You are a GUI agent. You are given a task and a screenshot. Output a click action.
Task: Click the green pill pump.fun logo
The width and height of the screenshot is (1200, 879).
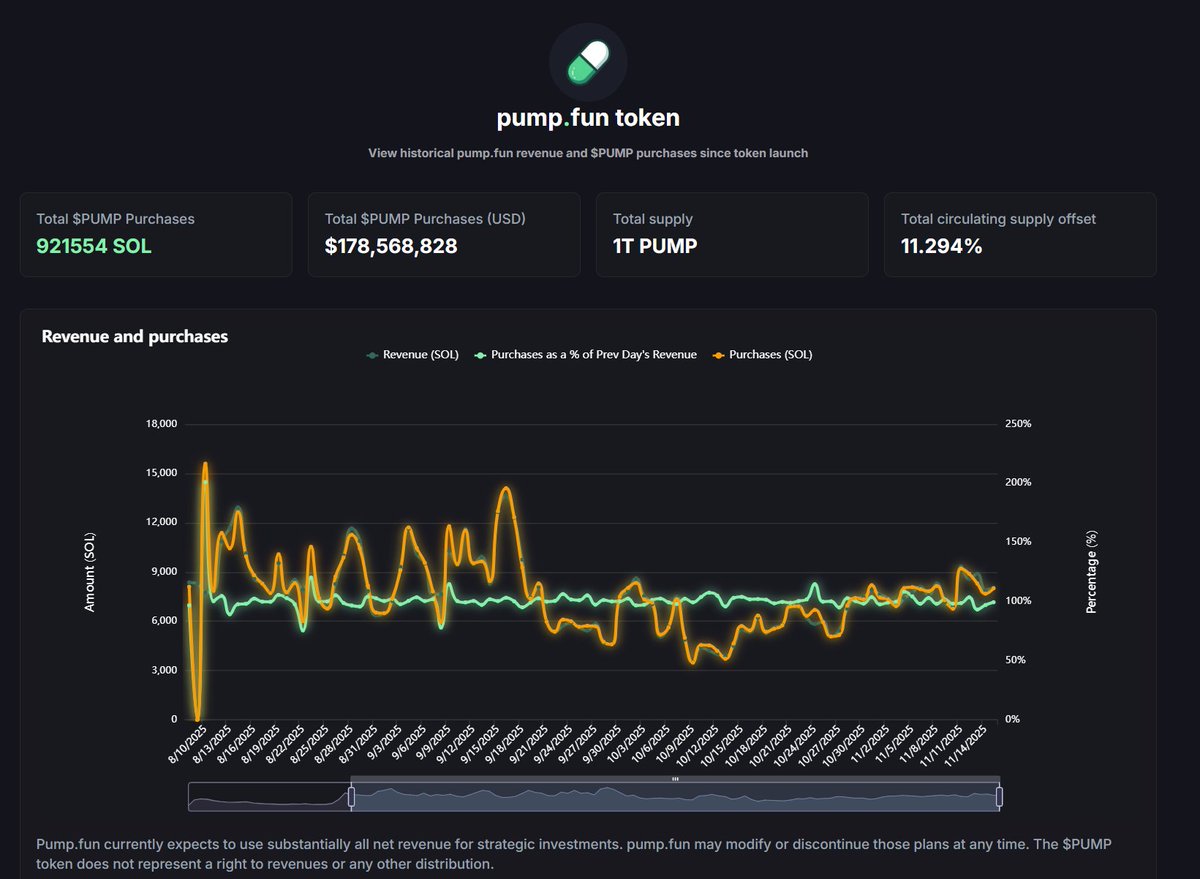(588, 62)
